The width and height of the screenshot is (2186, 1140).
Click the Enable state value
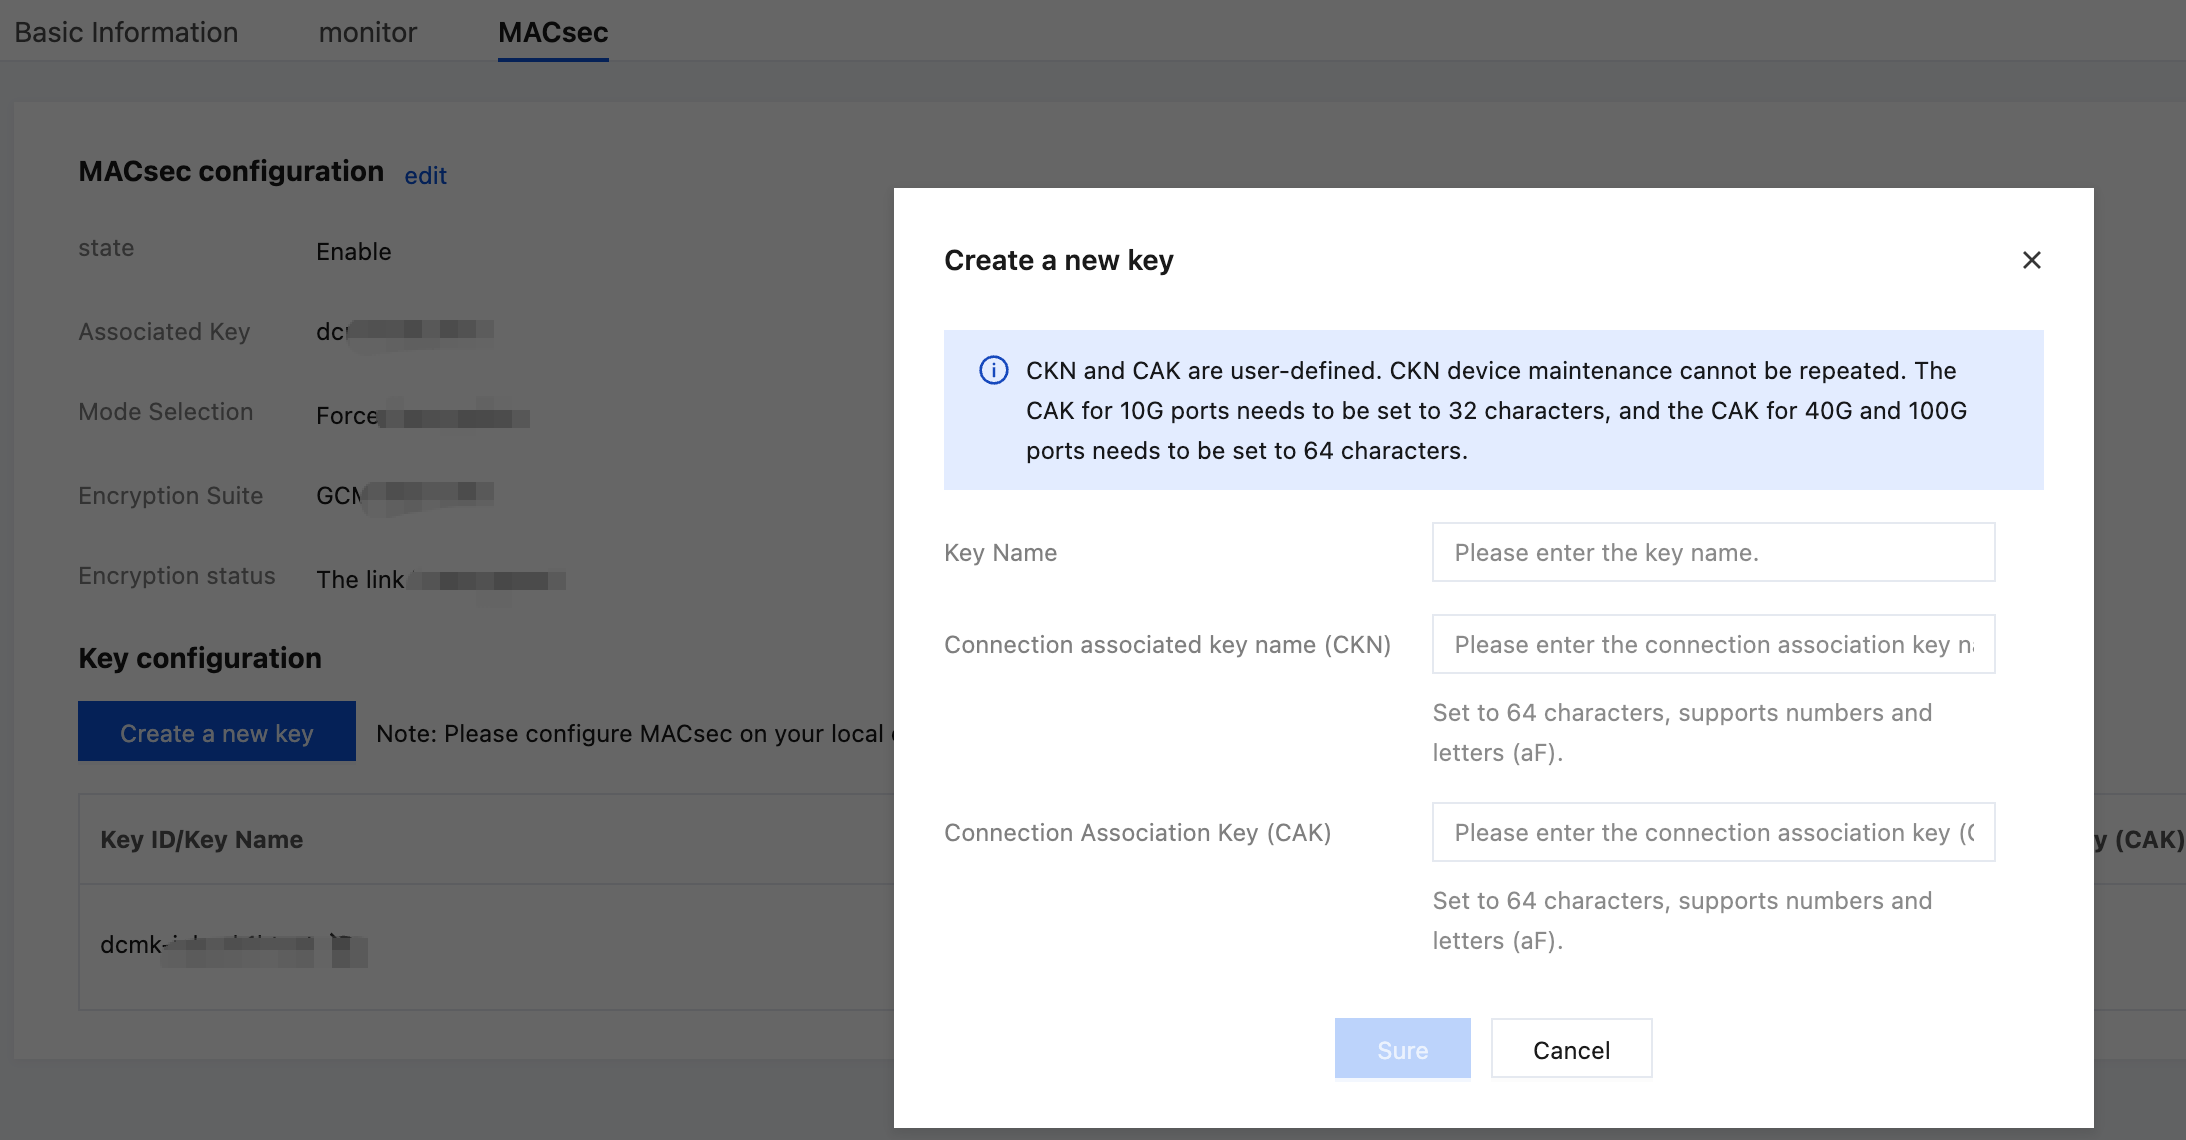click(353, 252)
